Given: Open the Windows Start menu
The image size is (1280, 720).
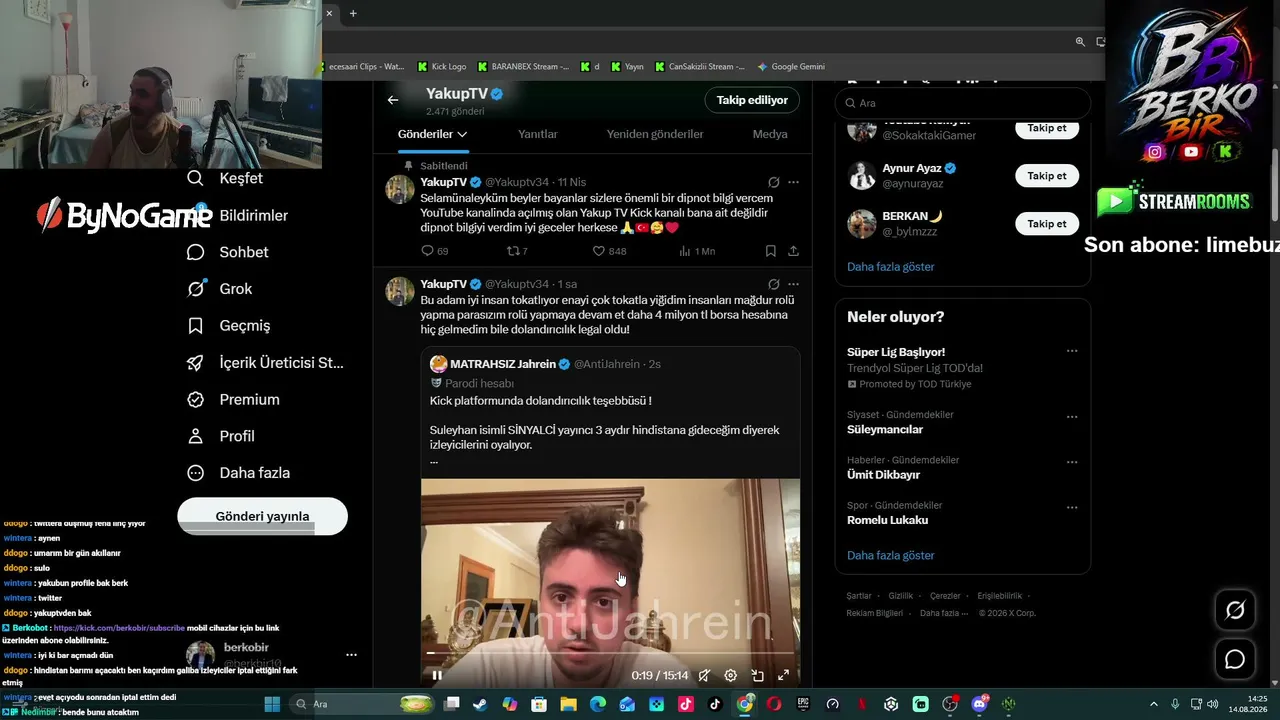Looking at the screenshot, I should click(x=272, y=704).
